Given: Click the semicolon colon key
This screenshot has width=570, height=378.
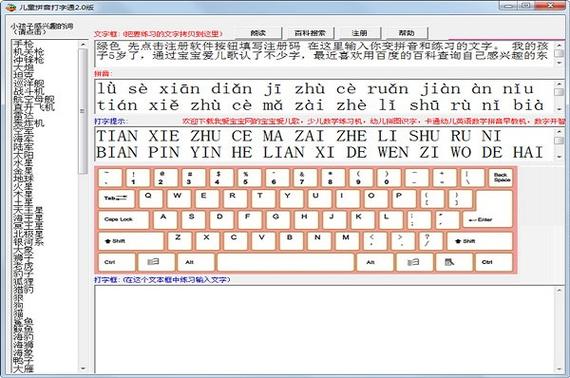Looking at the screenshot, I should [418, 220].
